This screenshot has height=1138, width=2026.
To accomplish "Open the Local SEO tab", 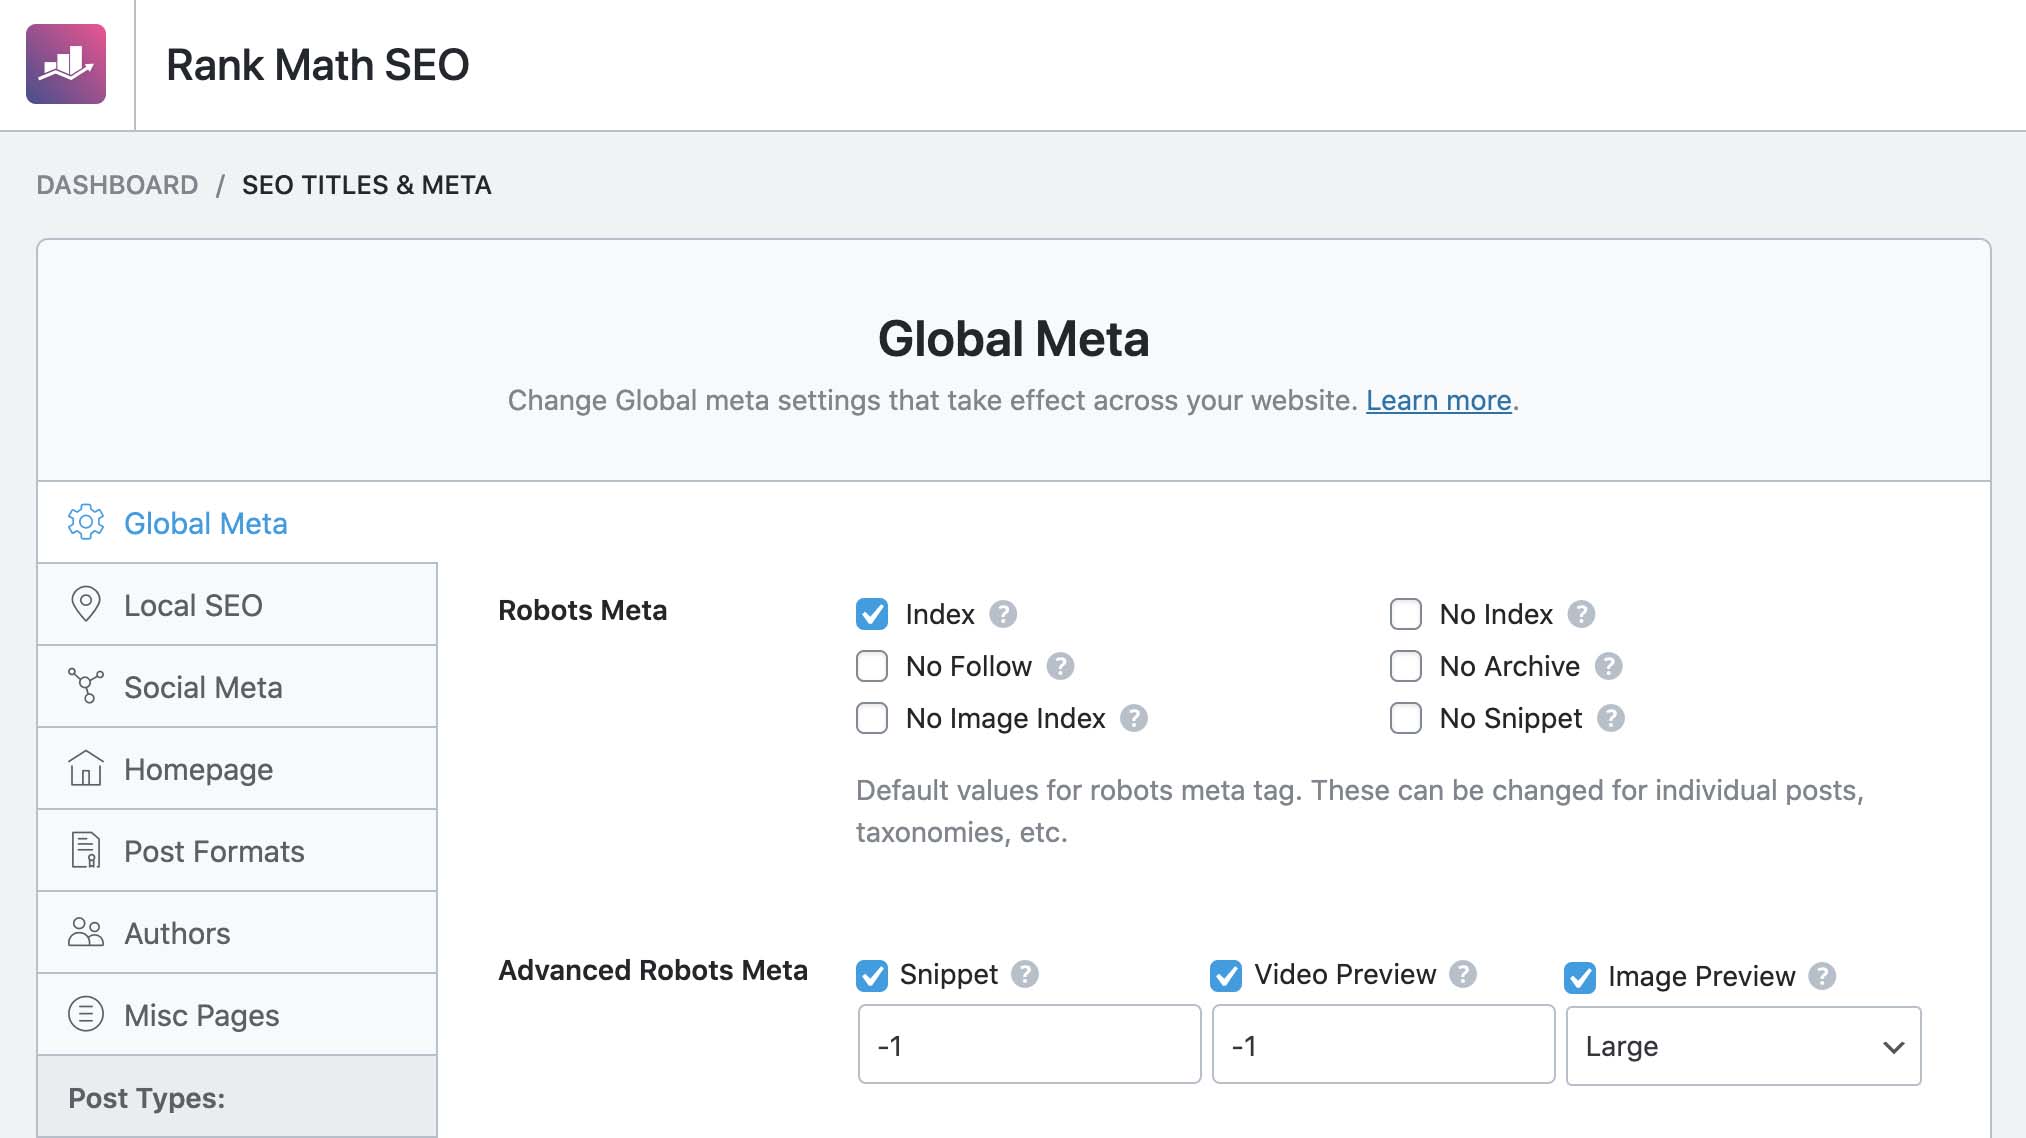I will point(237,604).
